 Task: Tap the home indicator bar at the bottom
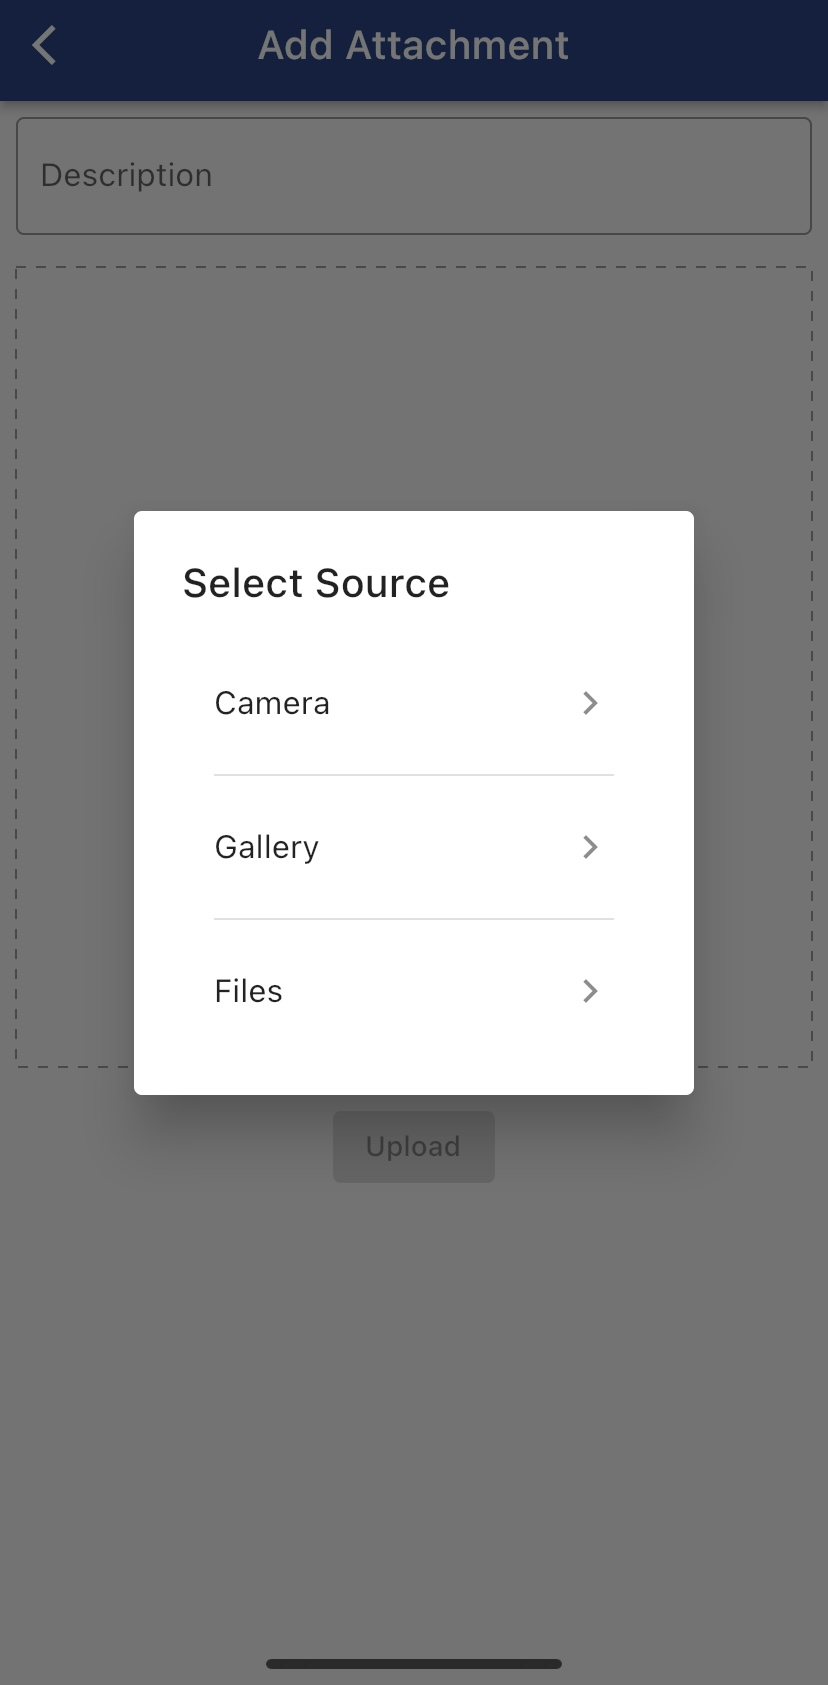click(414, 1664)
